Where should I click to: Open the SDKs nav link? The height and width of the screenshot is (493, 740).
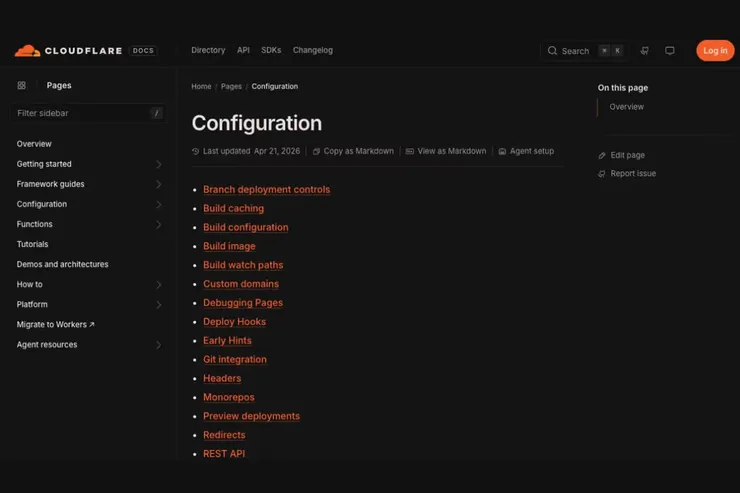point(271,50)
